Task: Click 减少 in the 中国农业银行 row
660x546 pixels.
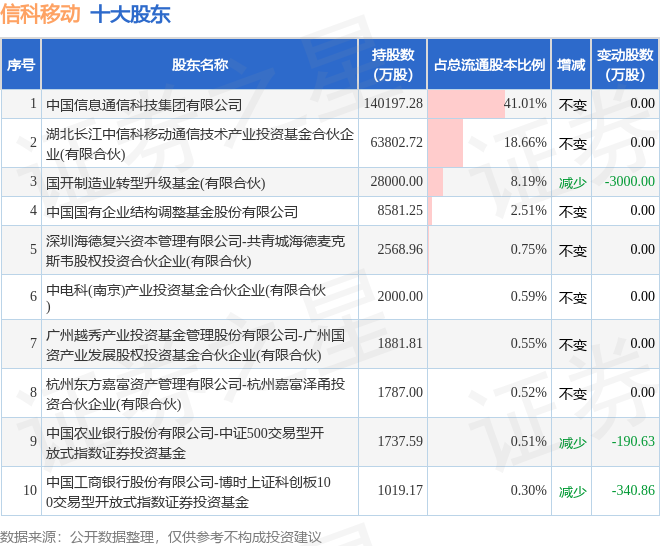Action: click(572, 442)
